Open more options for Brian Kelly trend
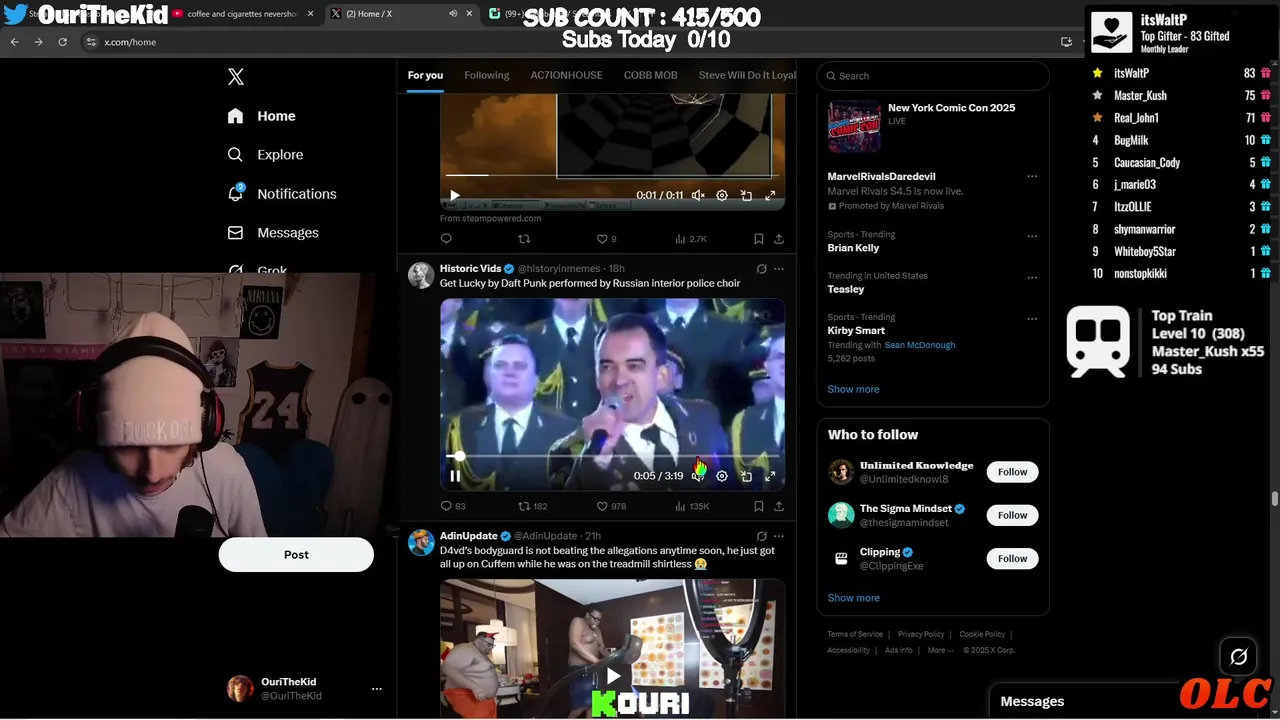Screen dimensions: 1280x720 (x=1032, y=236)
